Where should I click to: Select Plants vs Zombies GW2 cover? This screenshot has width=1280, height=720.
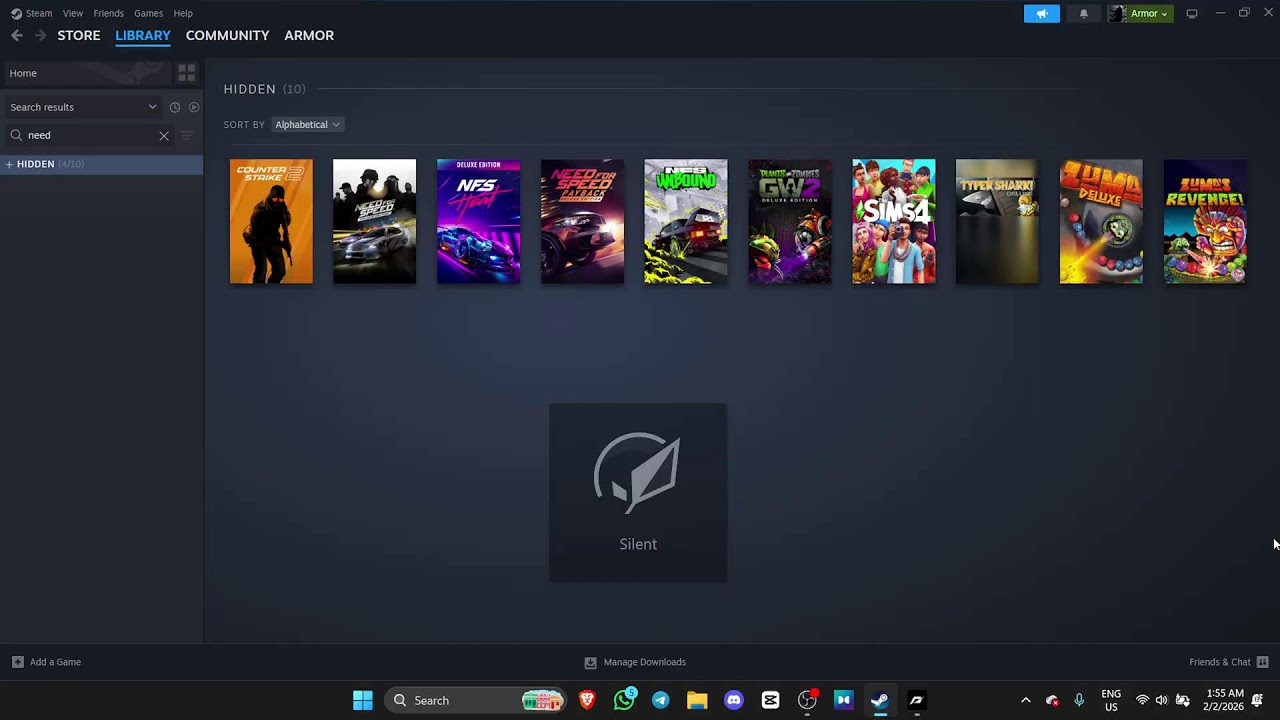pyautogui.click(x=790, y=221)
